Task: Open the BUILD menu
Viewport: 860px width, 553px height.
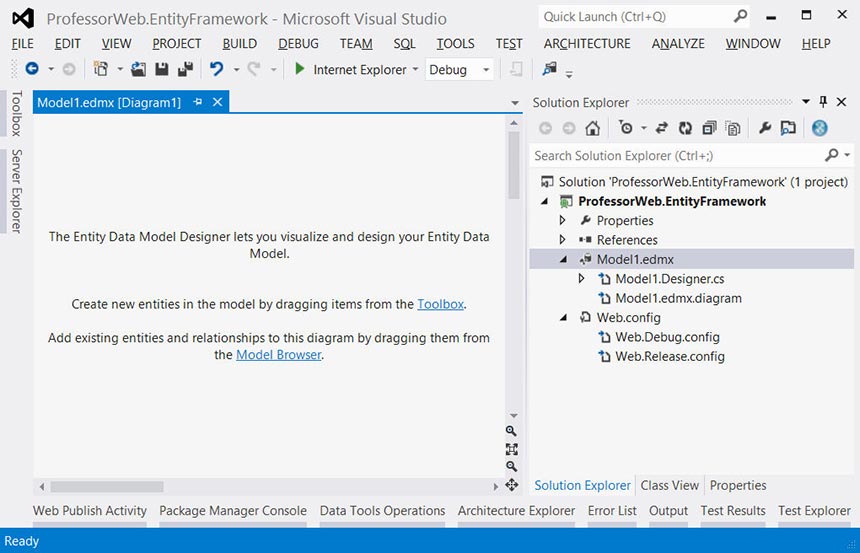Action: pos(240,43)
